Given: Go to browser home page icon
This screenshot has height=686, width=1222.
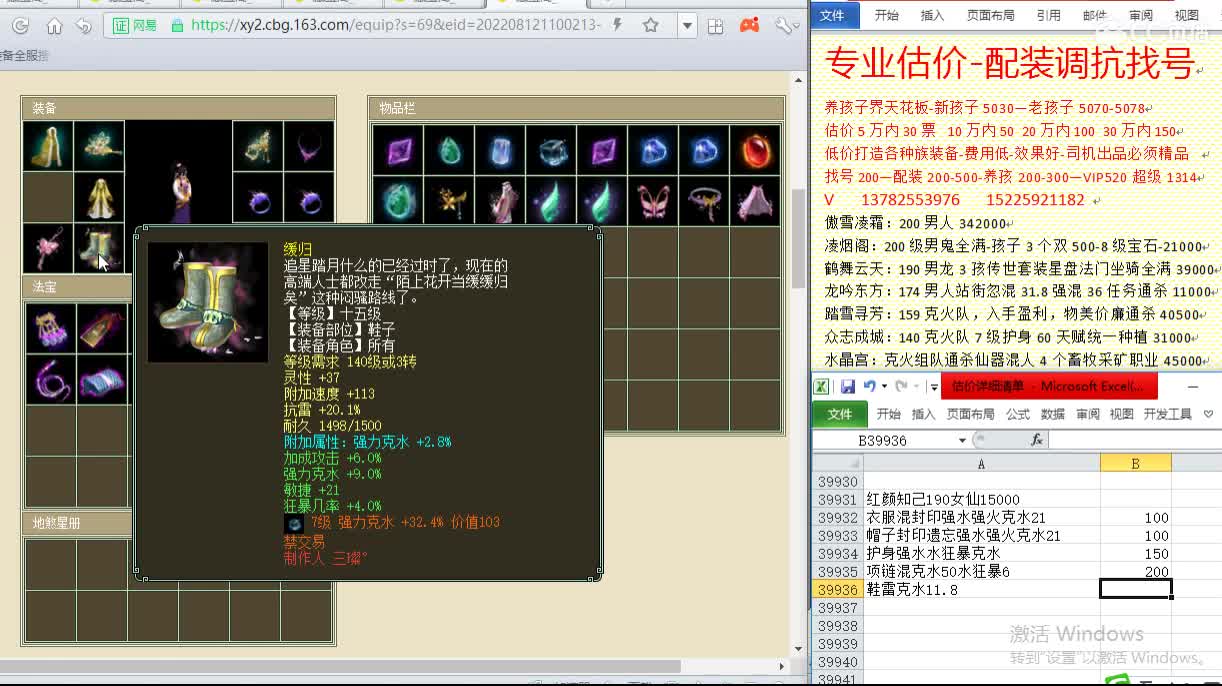Looking at the screenshot, I should click(54, 26).
